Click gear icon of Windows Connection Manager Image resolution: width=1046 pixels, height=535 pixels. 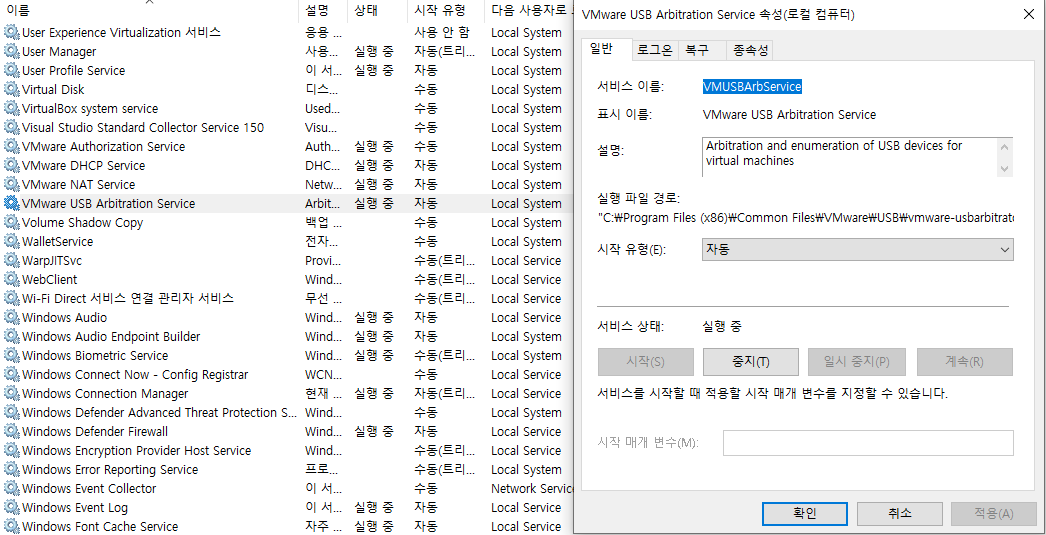(x=11, y=394)
